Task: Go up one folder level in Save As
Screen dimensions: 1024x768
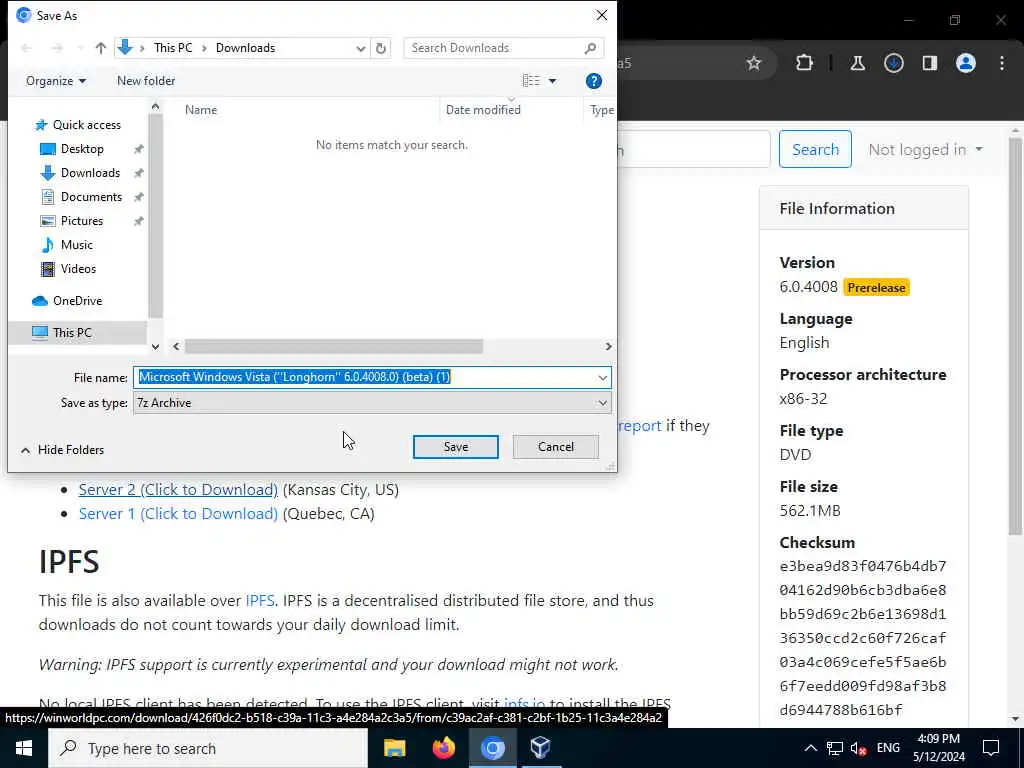Action: [101, 48]
